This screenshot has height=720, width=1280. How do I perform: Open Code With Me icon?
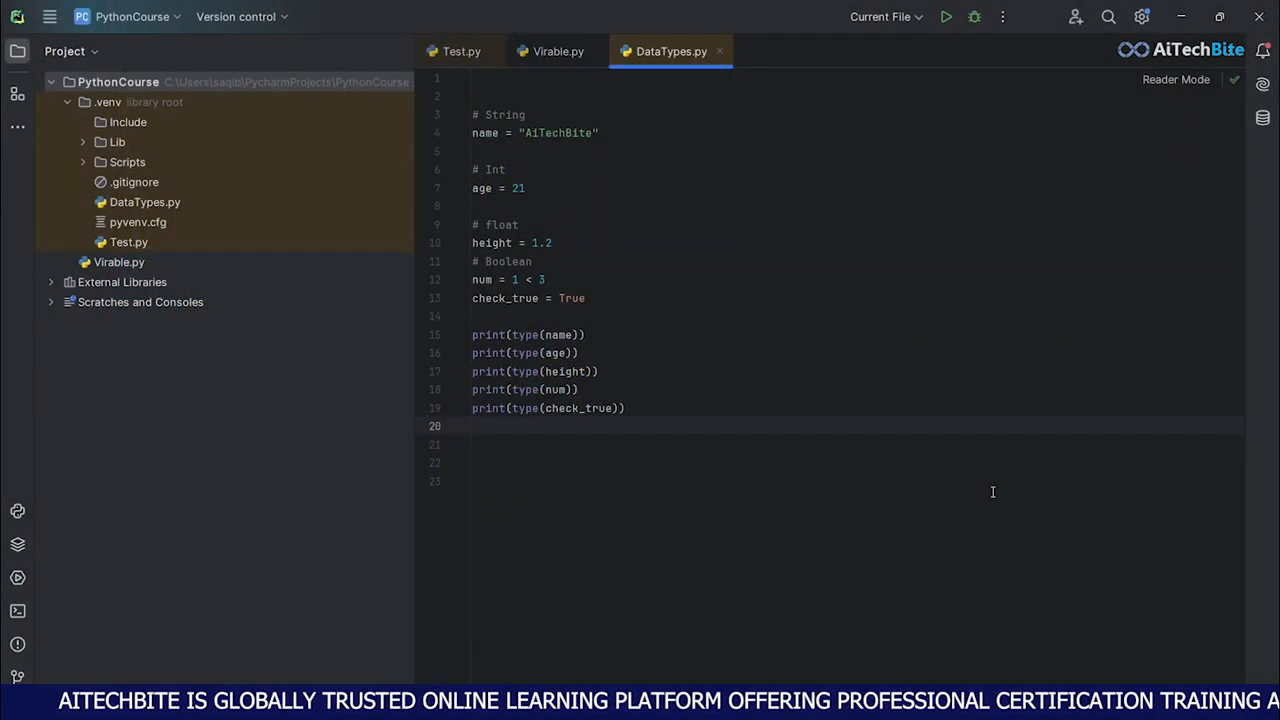click(x=1075, y=17)
